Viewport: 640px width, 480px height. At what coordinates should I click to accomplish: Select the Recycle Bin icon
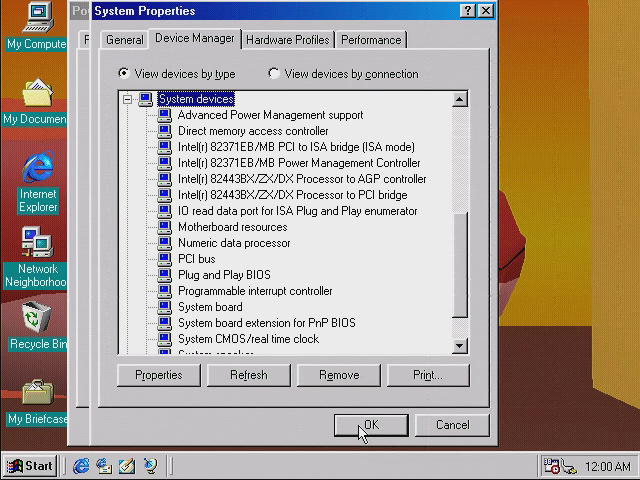point(37,317)
